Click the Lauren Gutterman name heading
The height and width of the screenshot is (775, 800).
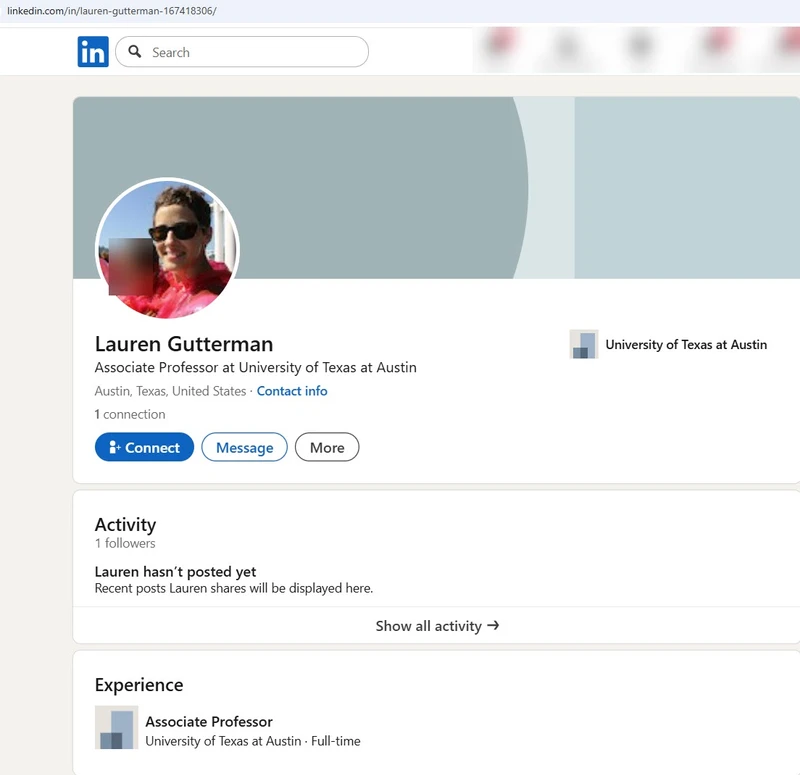click(x=184, y=344)
